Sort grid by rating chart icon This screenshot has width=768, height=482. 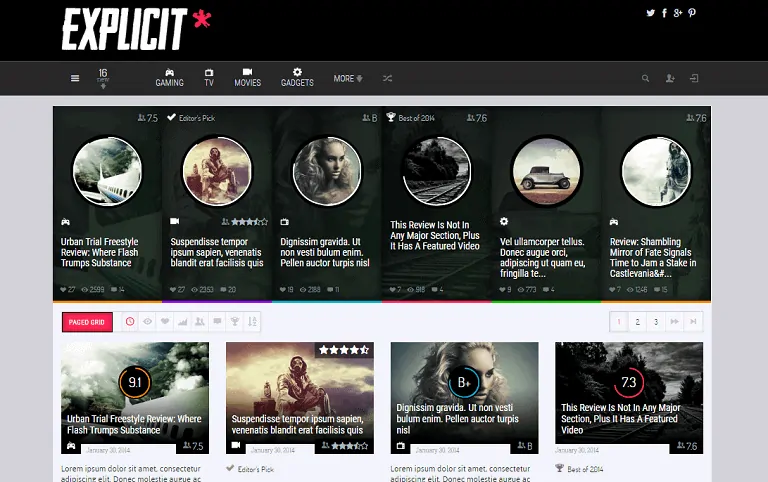tap(183, 322)
